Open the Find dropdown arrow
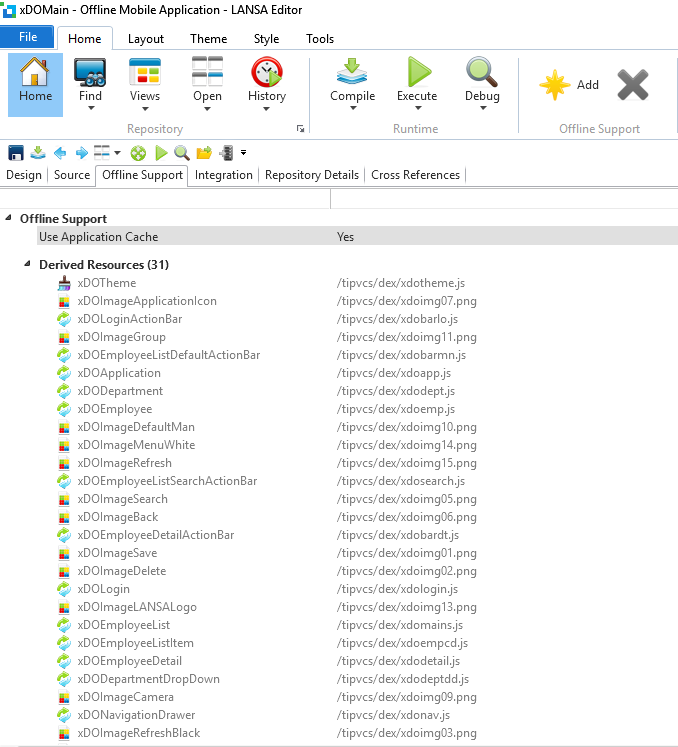The width and height of the screenshot is (678, 747). 91,108
